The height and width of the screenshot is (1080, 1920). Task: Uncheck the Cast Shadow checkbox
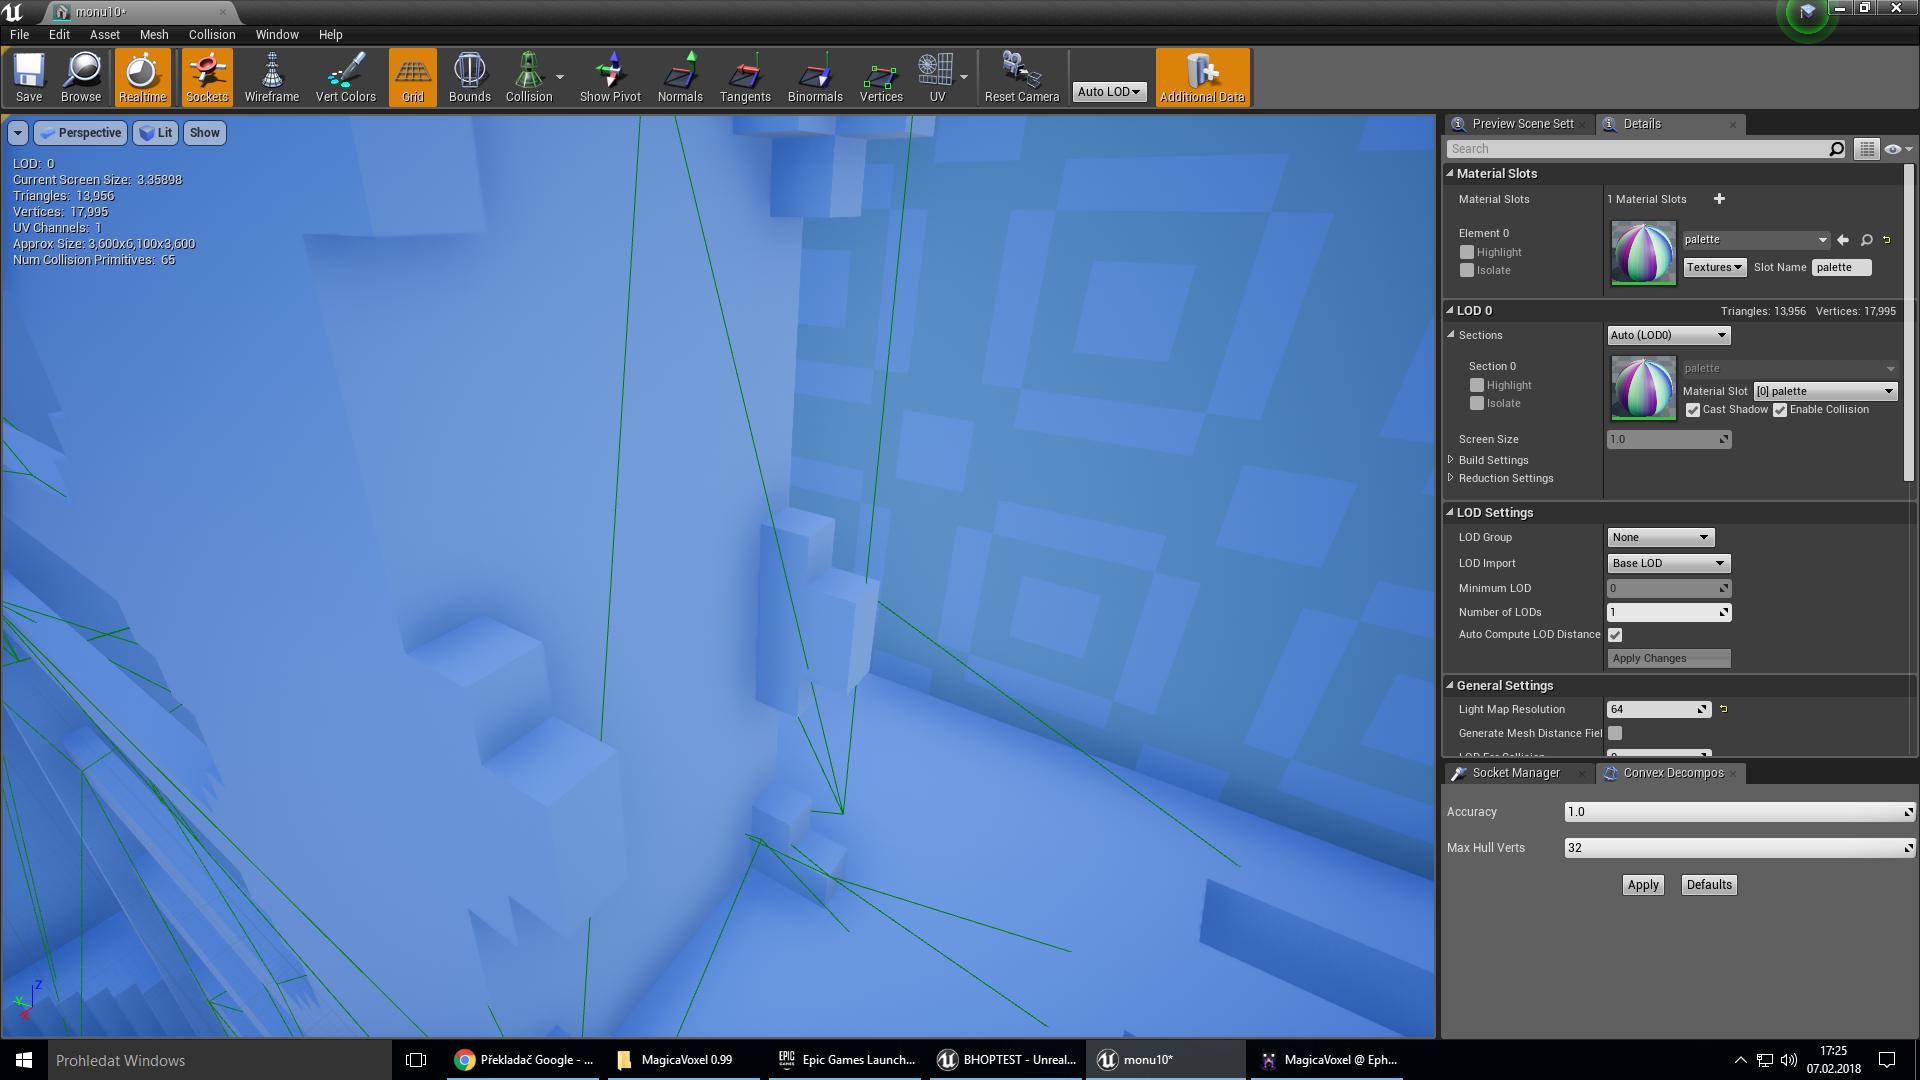pos(1693,410)
